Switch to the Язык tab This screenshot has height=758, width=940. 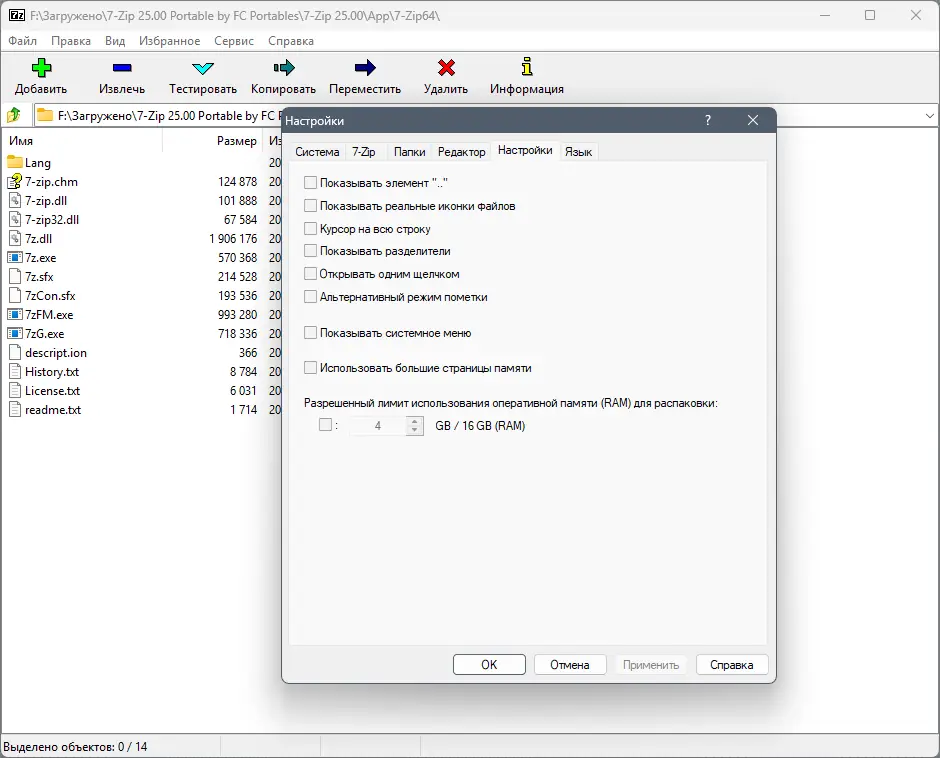(x=579, y=152)
